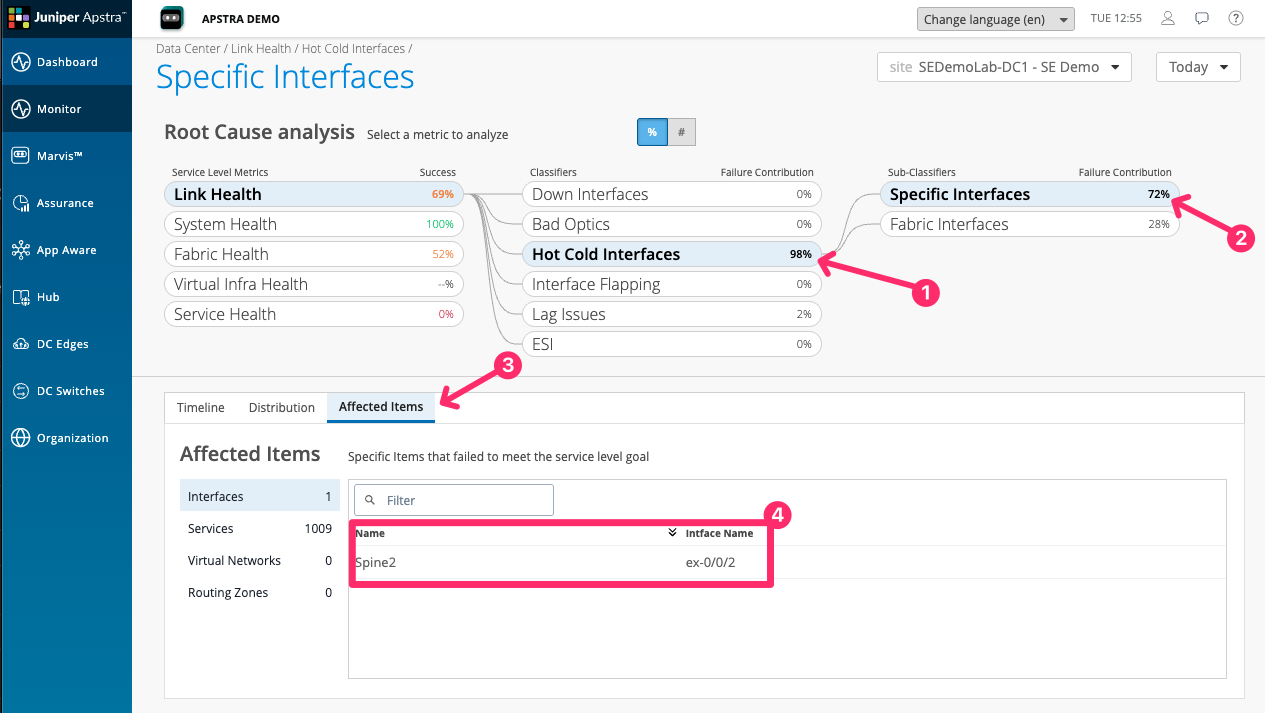
Task: Sort items by the Name column chevron
Action: pyautogui.click(x=671, y=533)
